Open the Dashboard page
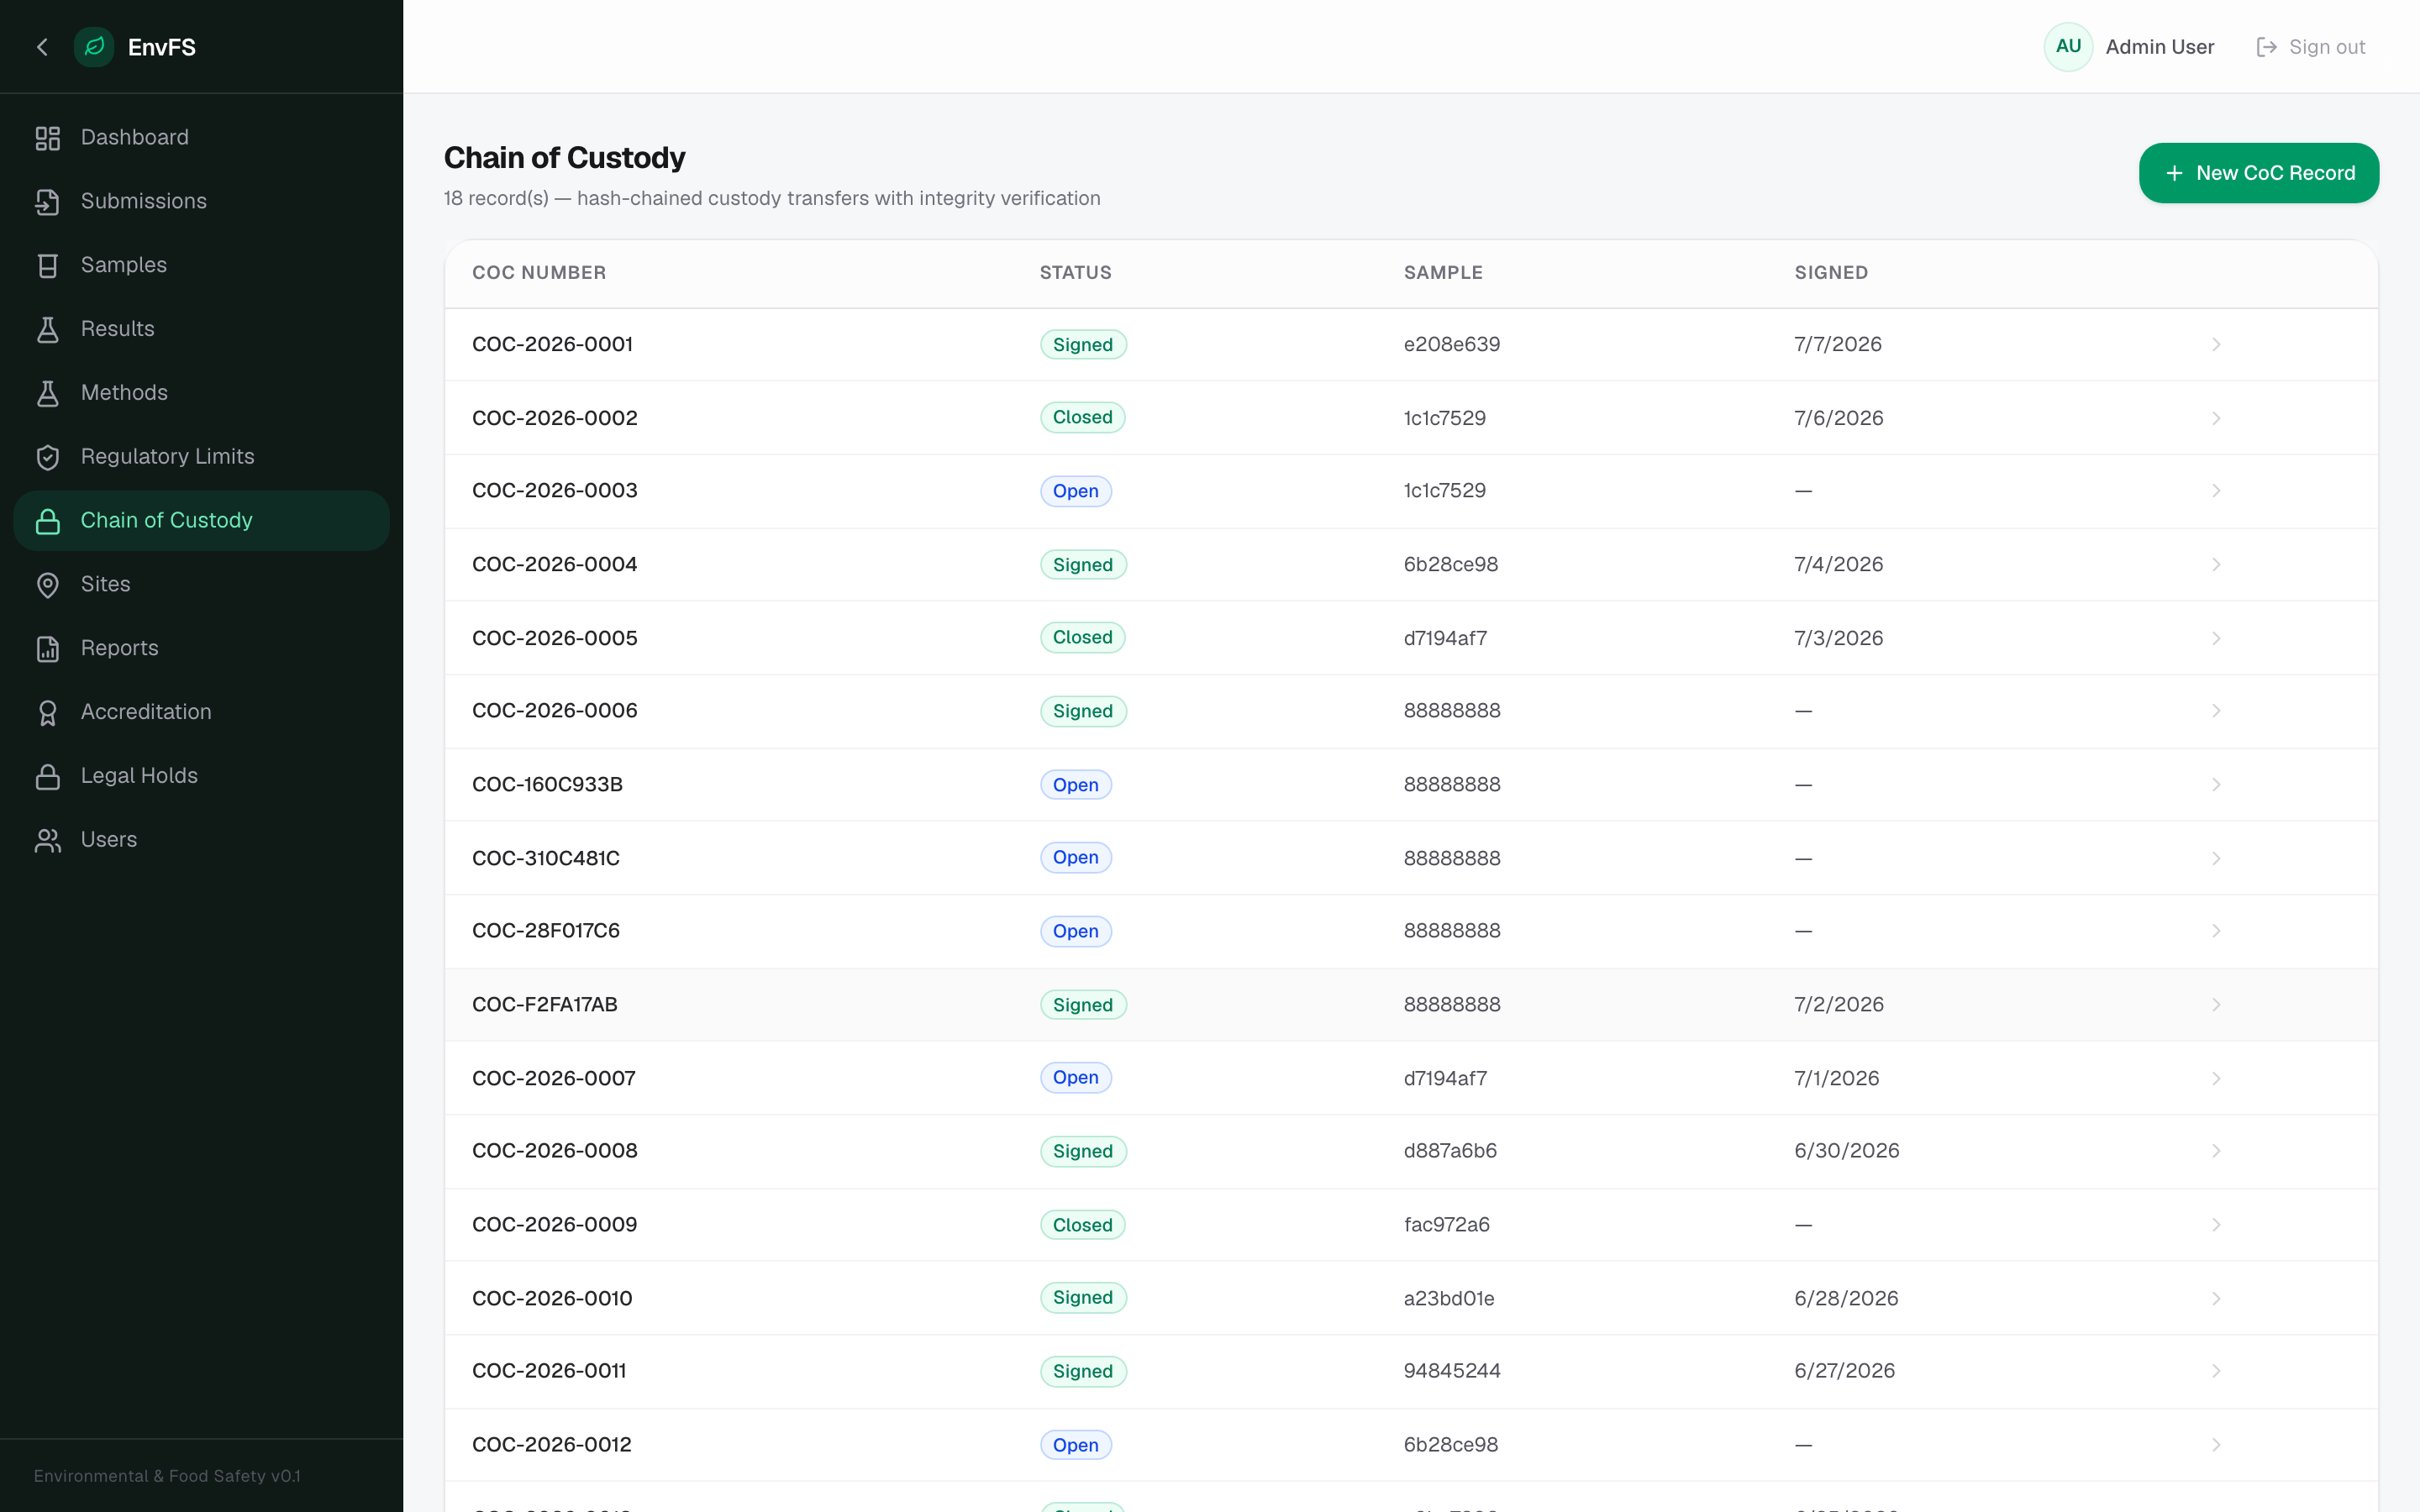This screenshot has width=2420, height=1512. click(201, 137)
